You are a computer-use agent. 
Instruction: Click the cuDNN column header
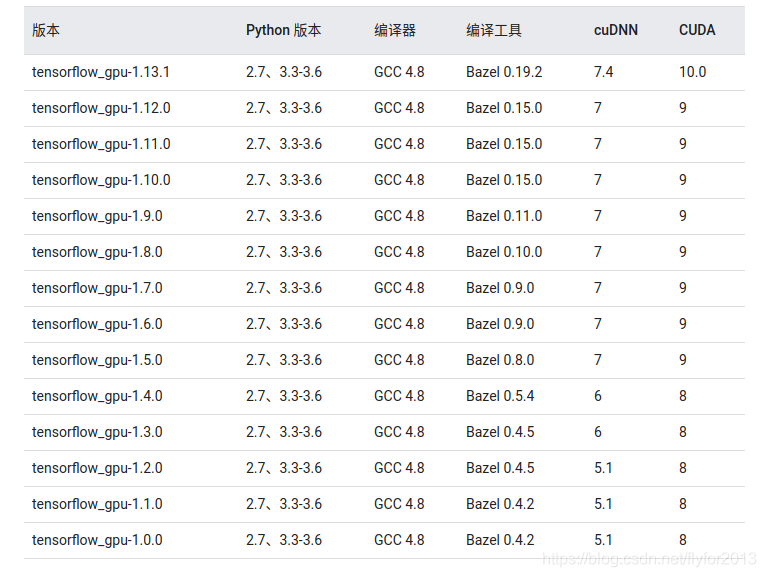[616, 30]
